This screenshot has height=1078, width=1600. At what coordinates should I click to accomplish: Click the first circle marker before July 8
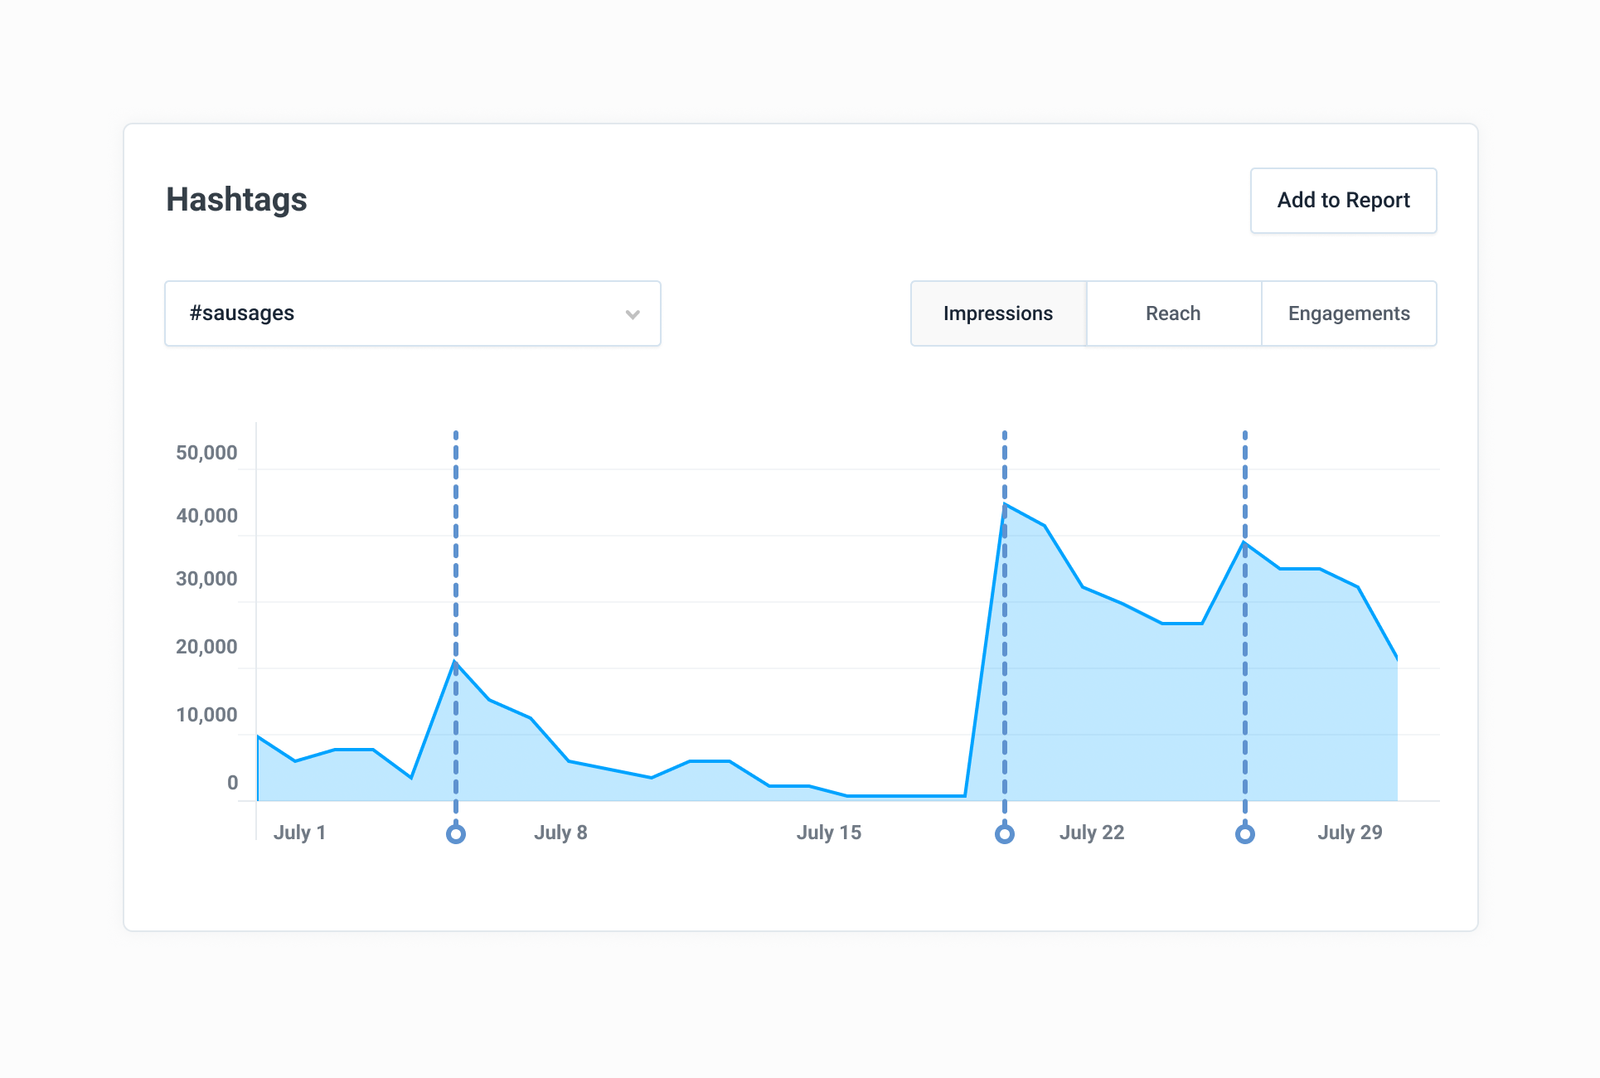pyautogui.click(x=456, y=834)
